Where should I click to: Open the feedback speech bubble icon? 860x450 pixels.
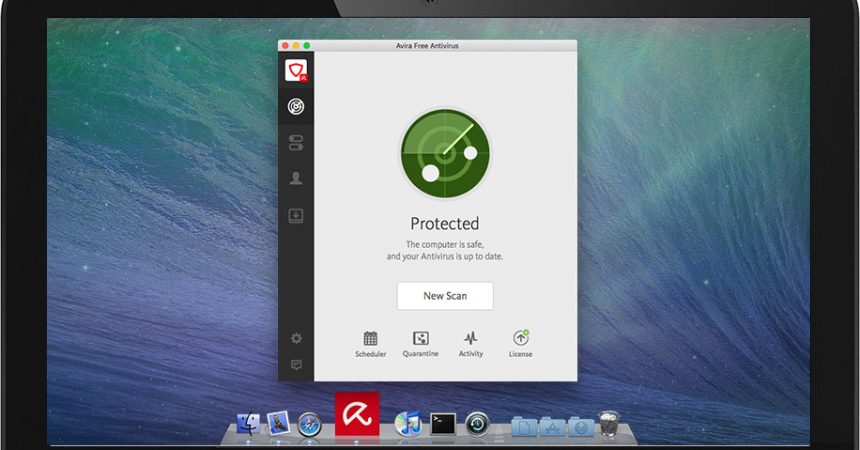click(296, 365)
